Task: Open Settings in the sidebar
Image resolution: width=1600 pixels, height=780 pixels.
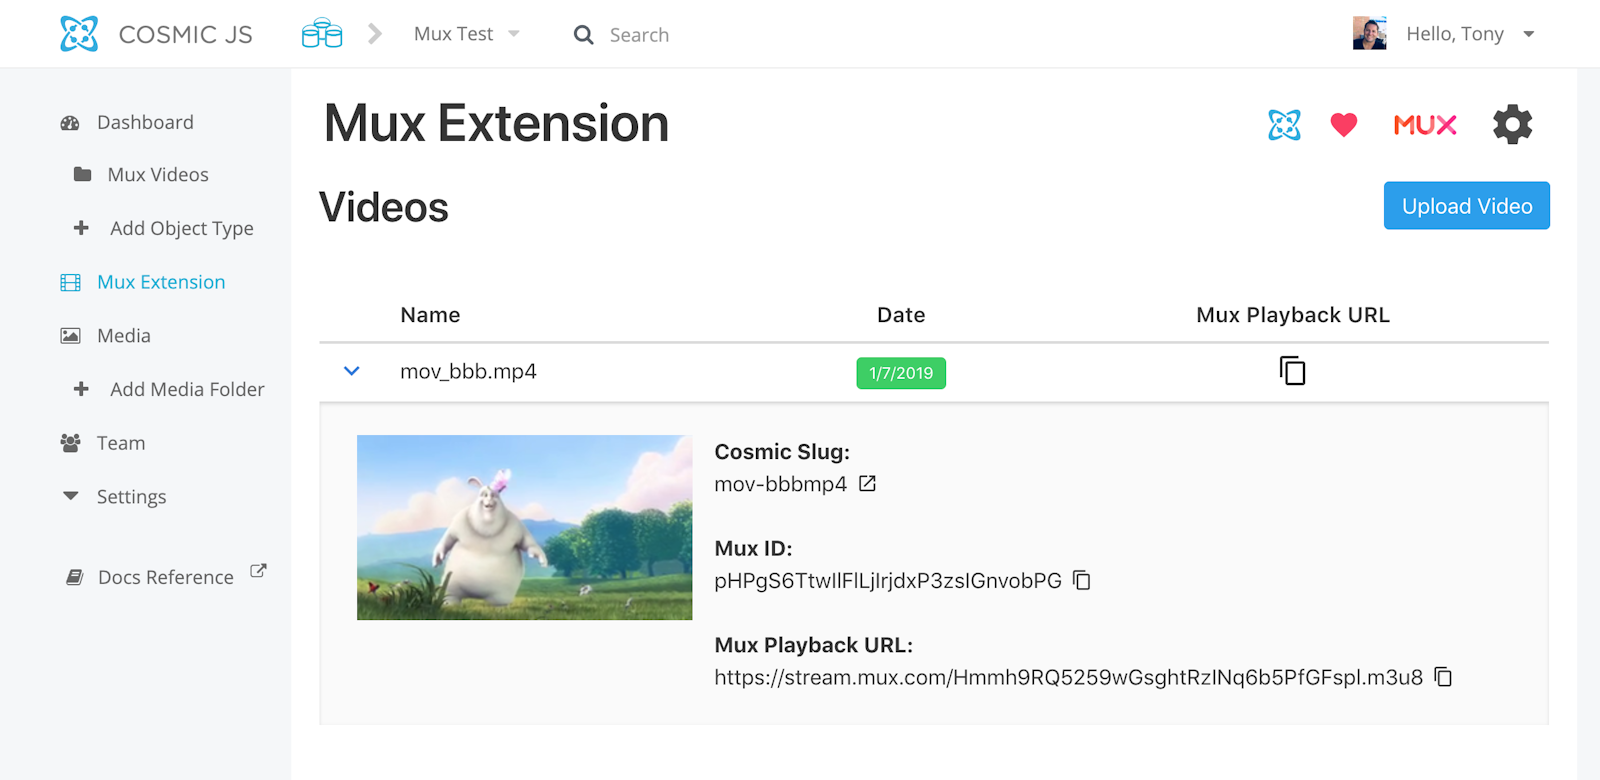Action: point(131,497)
